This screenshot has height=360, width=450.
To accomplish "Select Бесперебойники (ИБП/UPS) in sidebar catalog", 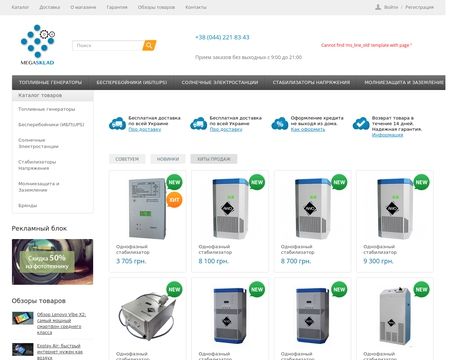I will tap(51, 124).
